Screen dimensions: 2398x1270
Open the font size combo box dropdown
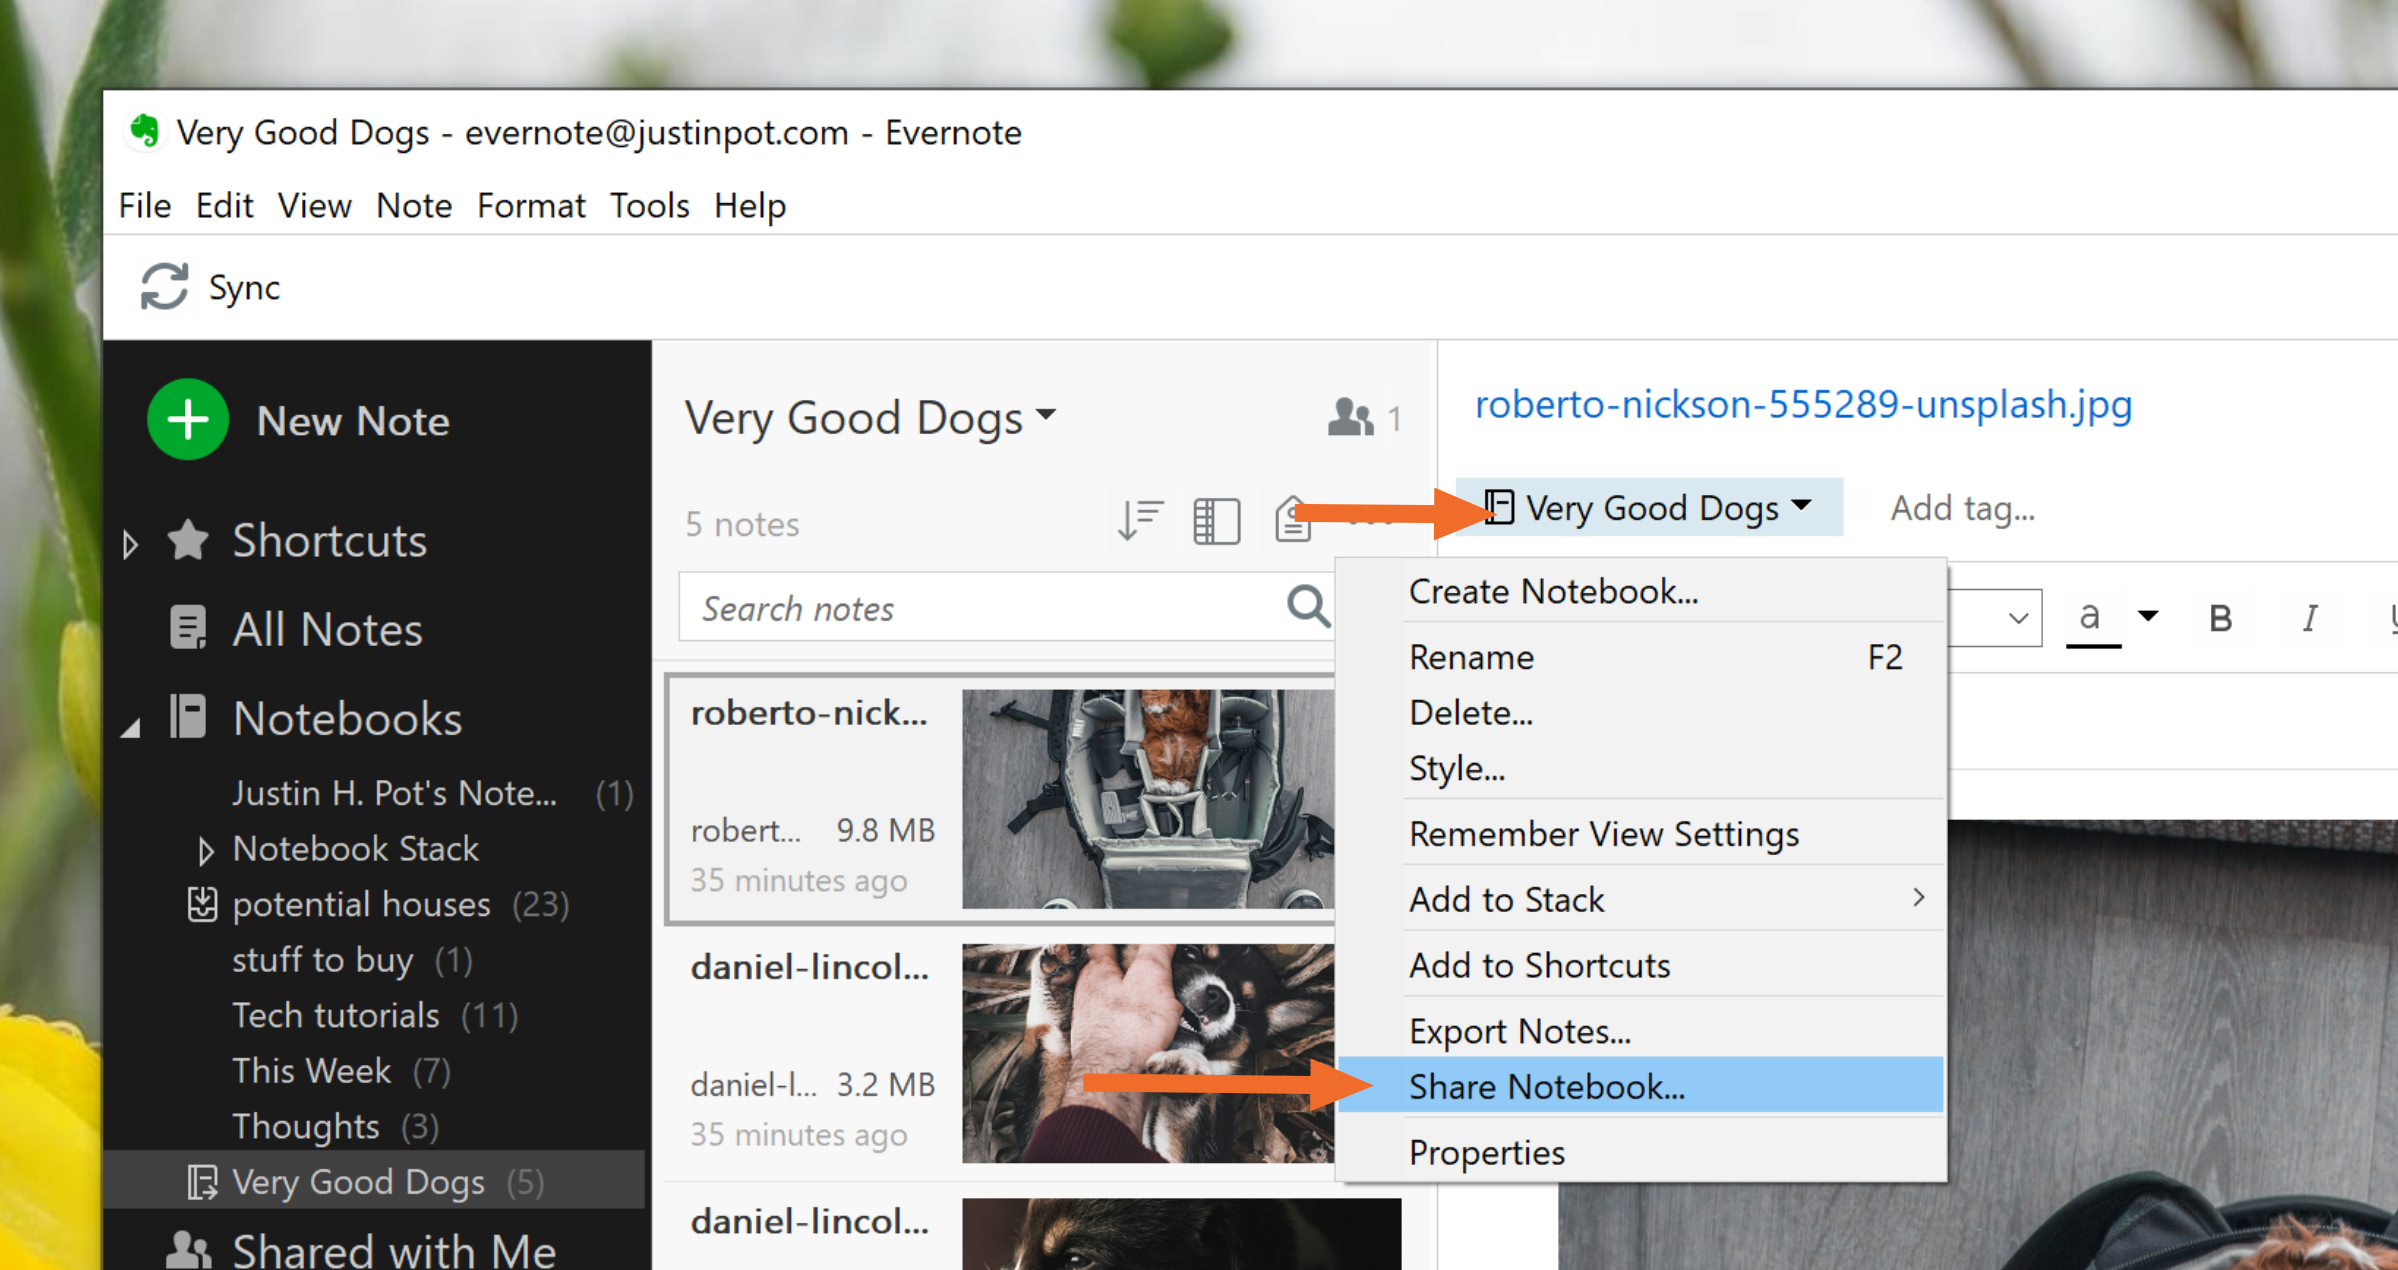[x=2017, y=618]
